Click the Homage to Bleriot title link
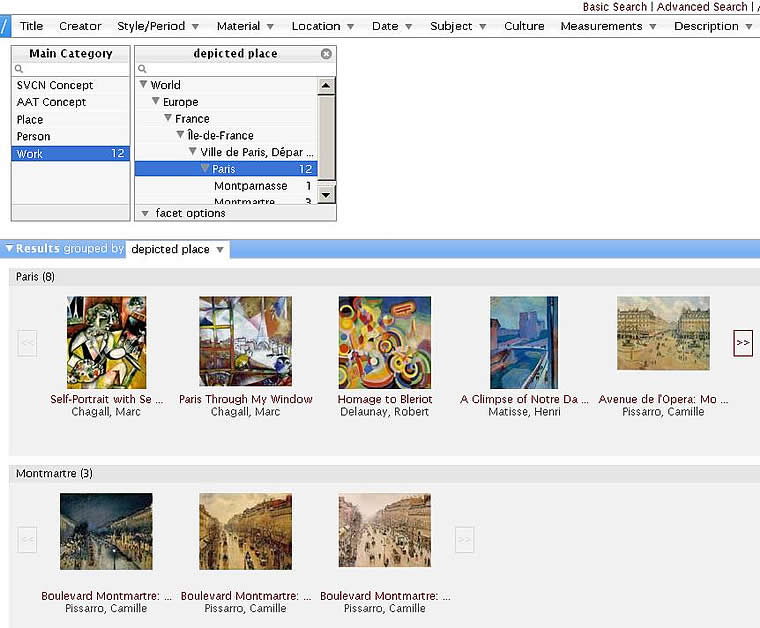The width and height of the screenshot is (760, 628). pos(385,399)
